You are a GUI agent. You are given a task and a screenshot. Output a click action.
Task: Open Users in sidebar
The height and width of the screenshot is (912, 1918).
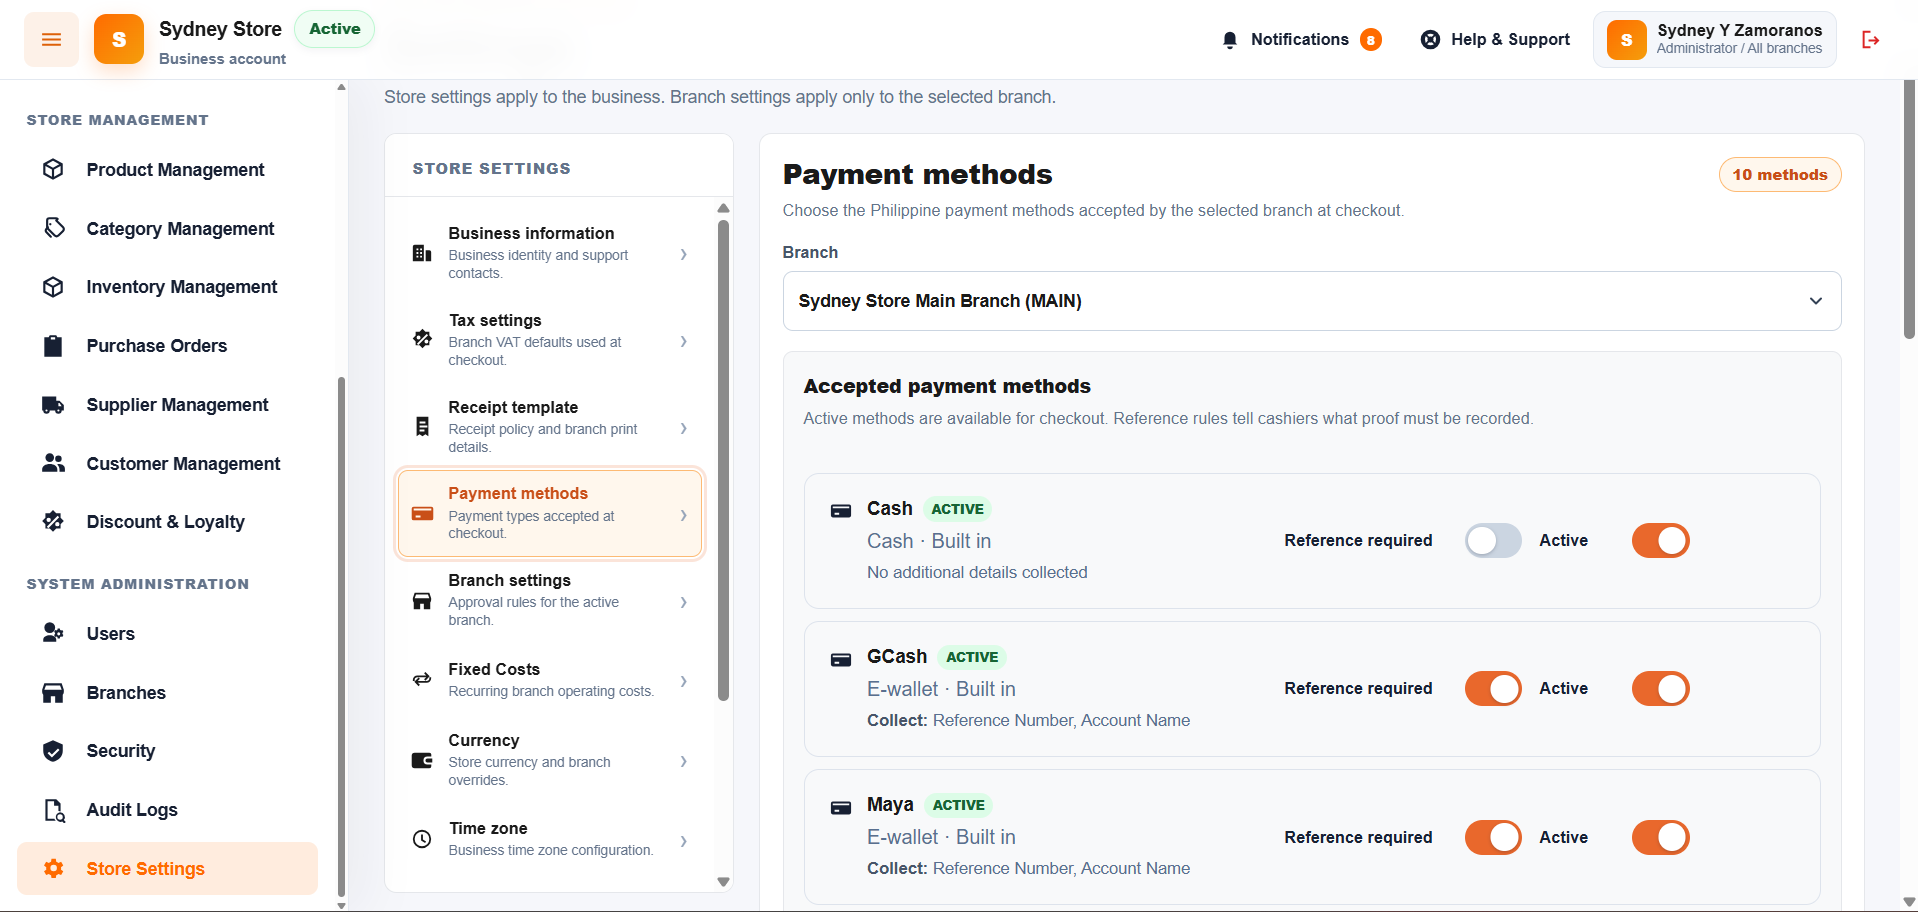[167, 634]
